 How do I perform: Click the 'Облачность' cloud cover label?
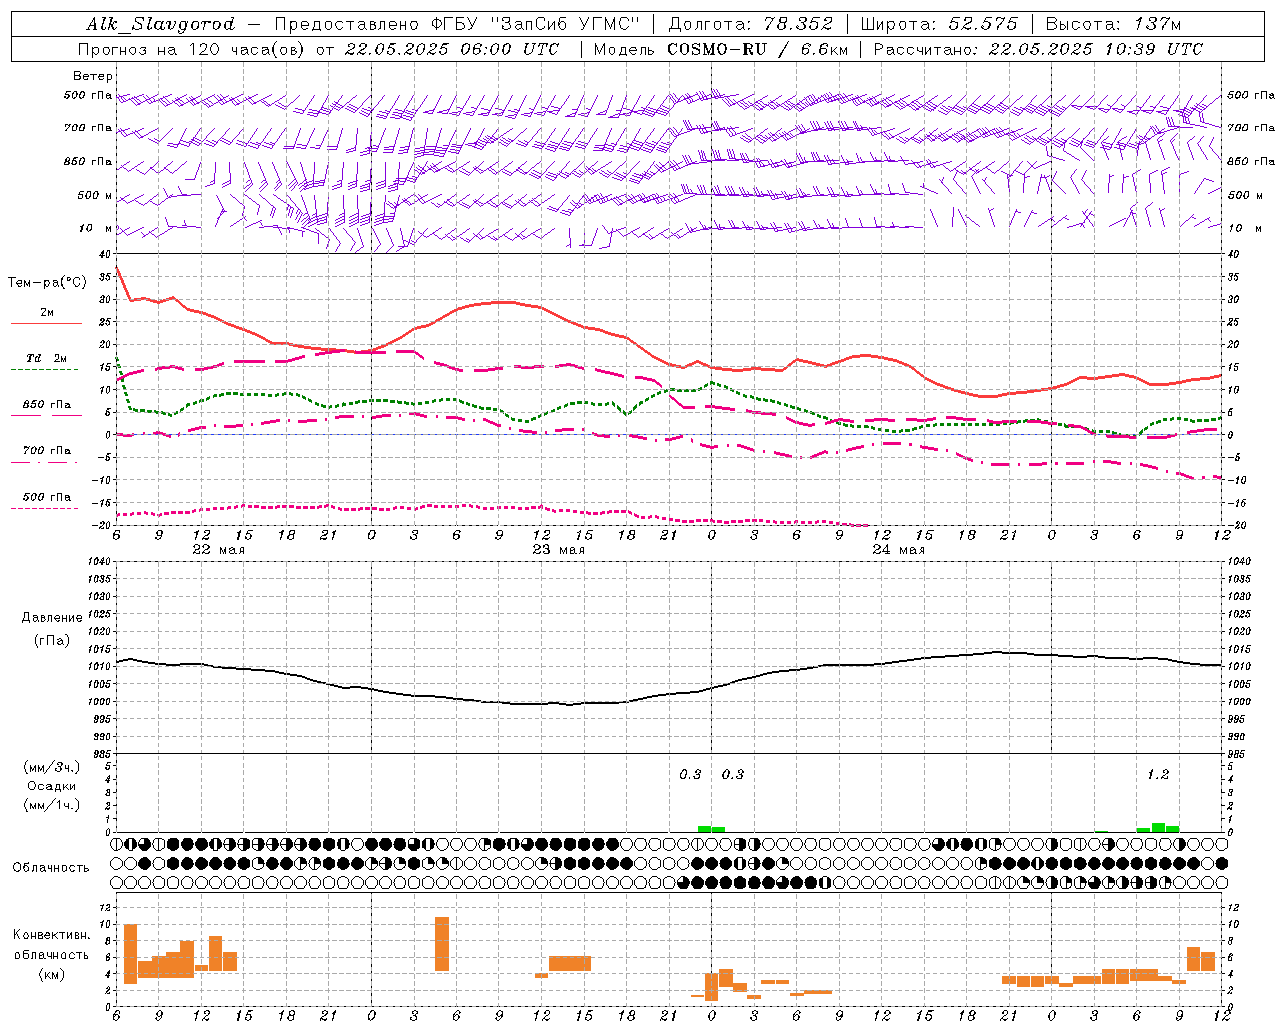[x=51, y=868]
